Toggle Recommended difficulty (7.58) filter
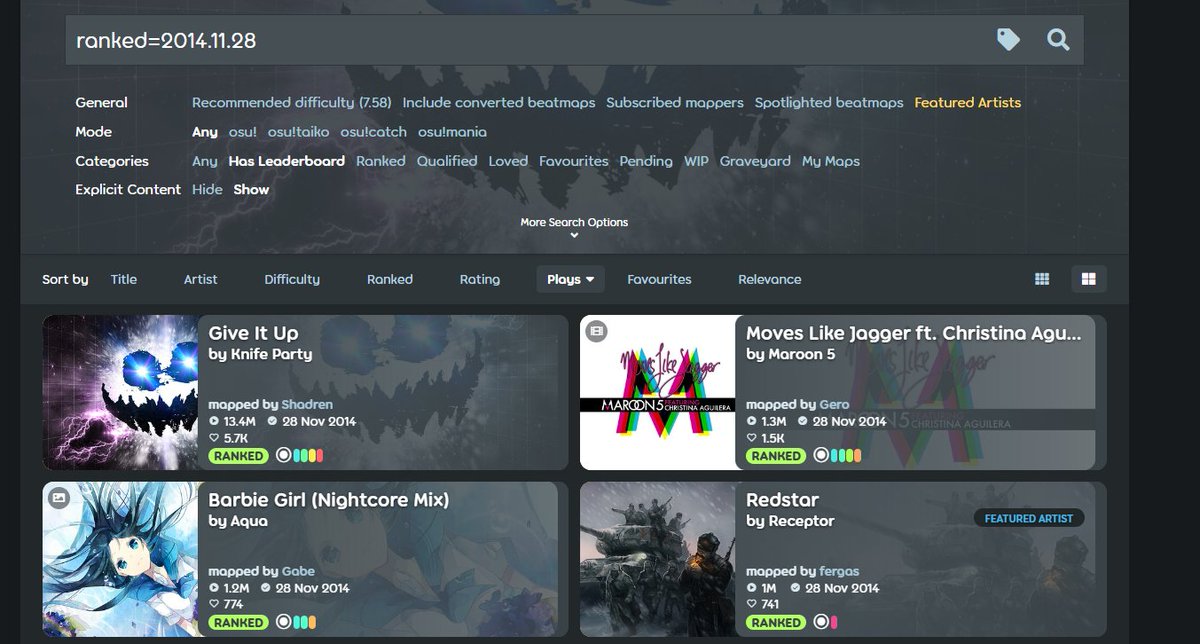 point(293,103)
